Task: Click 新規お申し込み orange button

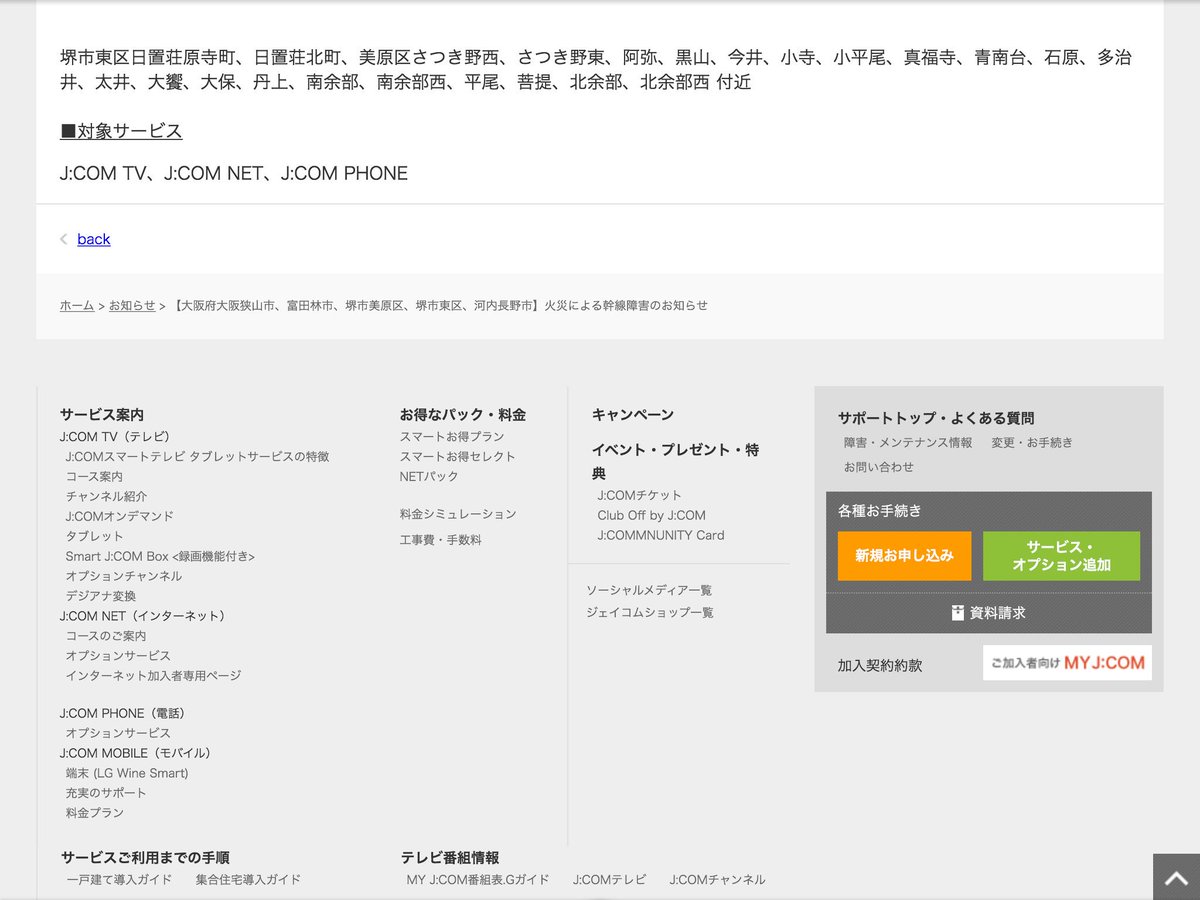Action: coord(904,556)
